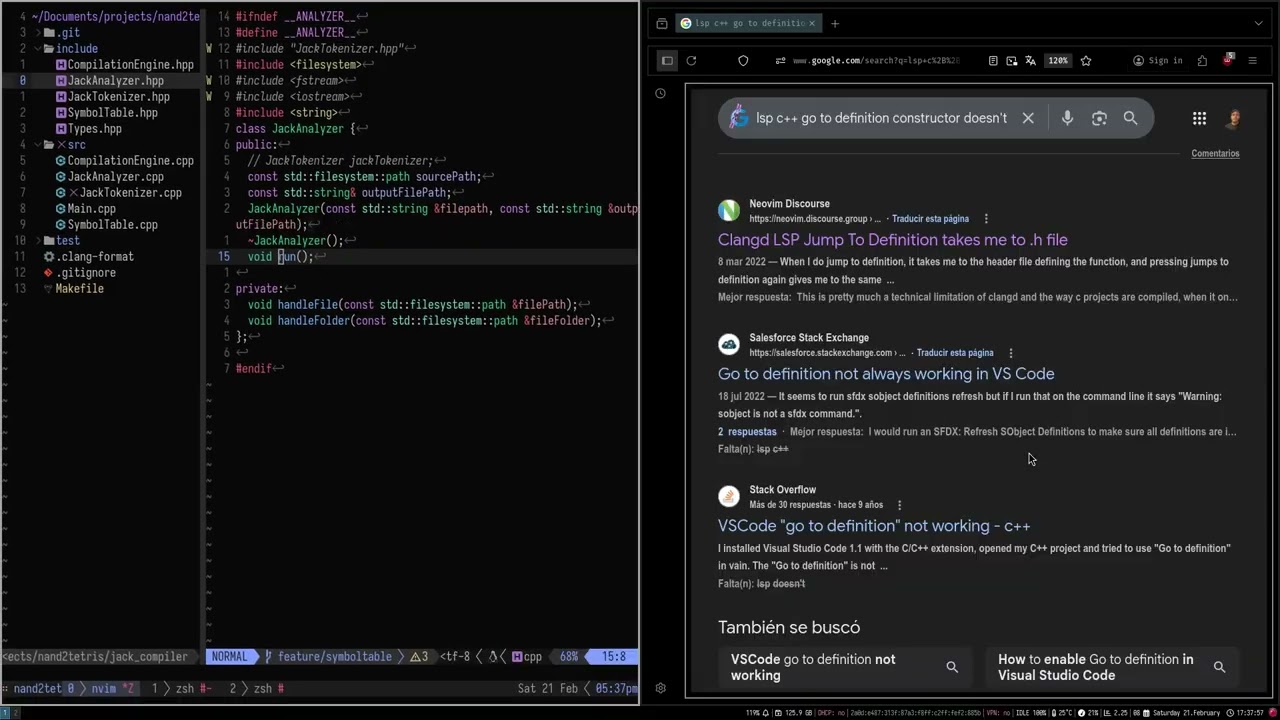Open the sidebar history clock icon

tap(660, 93)
